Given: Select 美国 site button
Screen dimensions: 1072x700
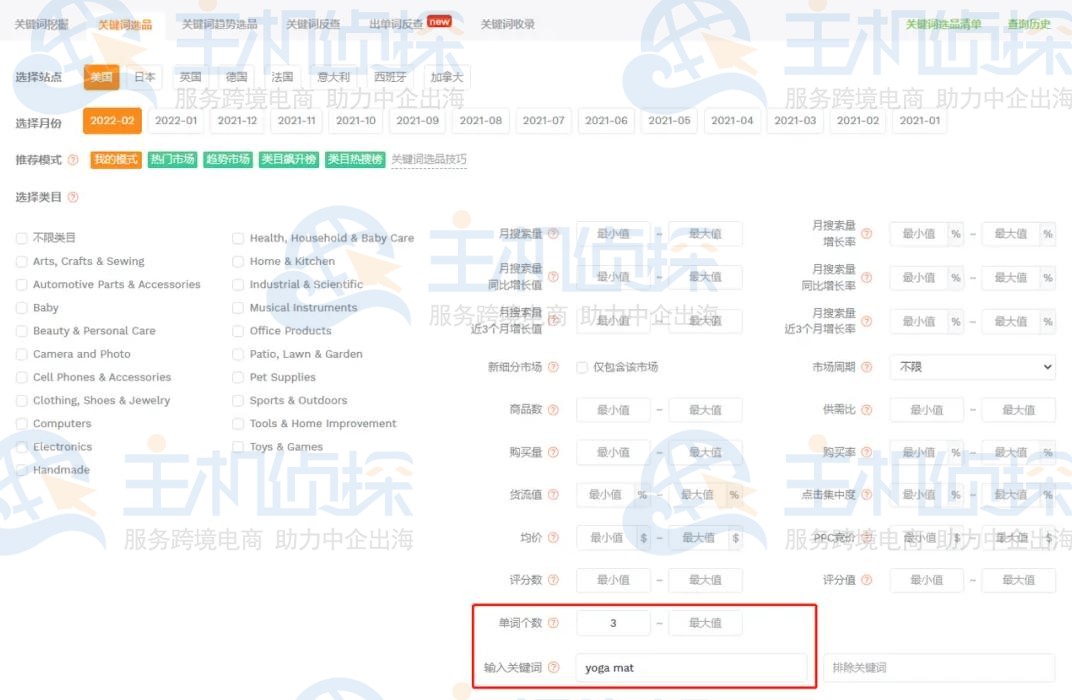Looking at the screenshot, I should coord(101,77).
